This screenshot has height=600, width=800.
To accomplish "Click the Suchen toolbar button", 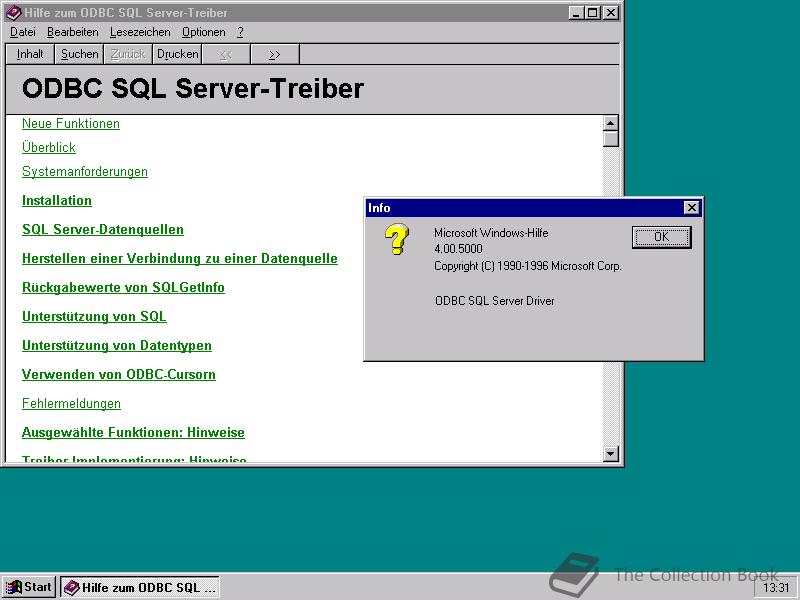I will [x=79, y=54].
